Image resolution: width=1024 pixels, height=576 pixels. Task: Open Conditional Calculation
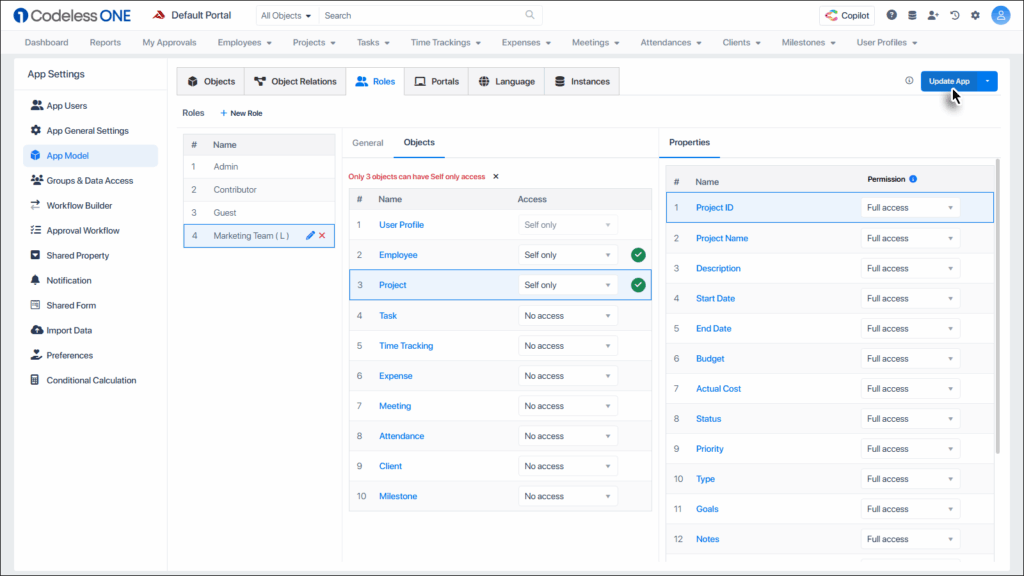coord(91,380)
